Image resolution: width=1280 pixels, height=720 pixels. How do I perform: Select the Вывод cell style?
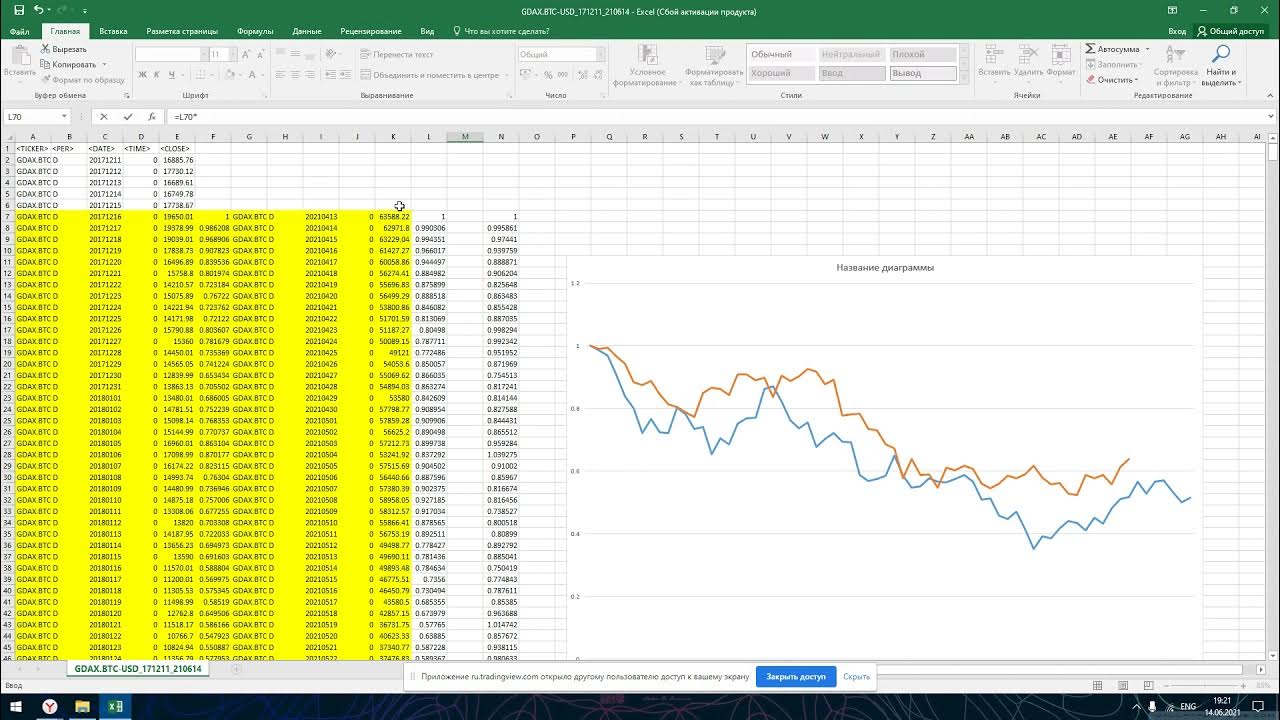[923, 73]
